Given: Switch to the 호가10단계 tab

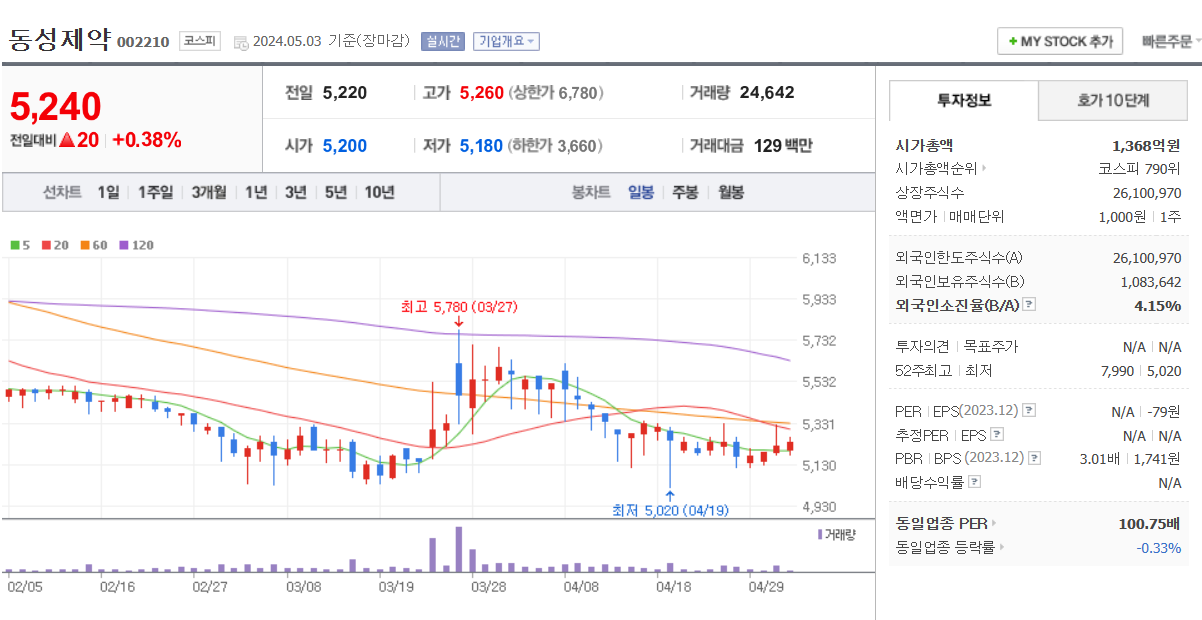Looking at the screenshot, I should pyautogui.click(x=1113, y=100).
